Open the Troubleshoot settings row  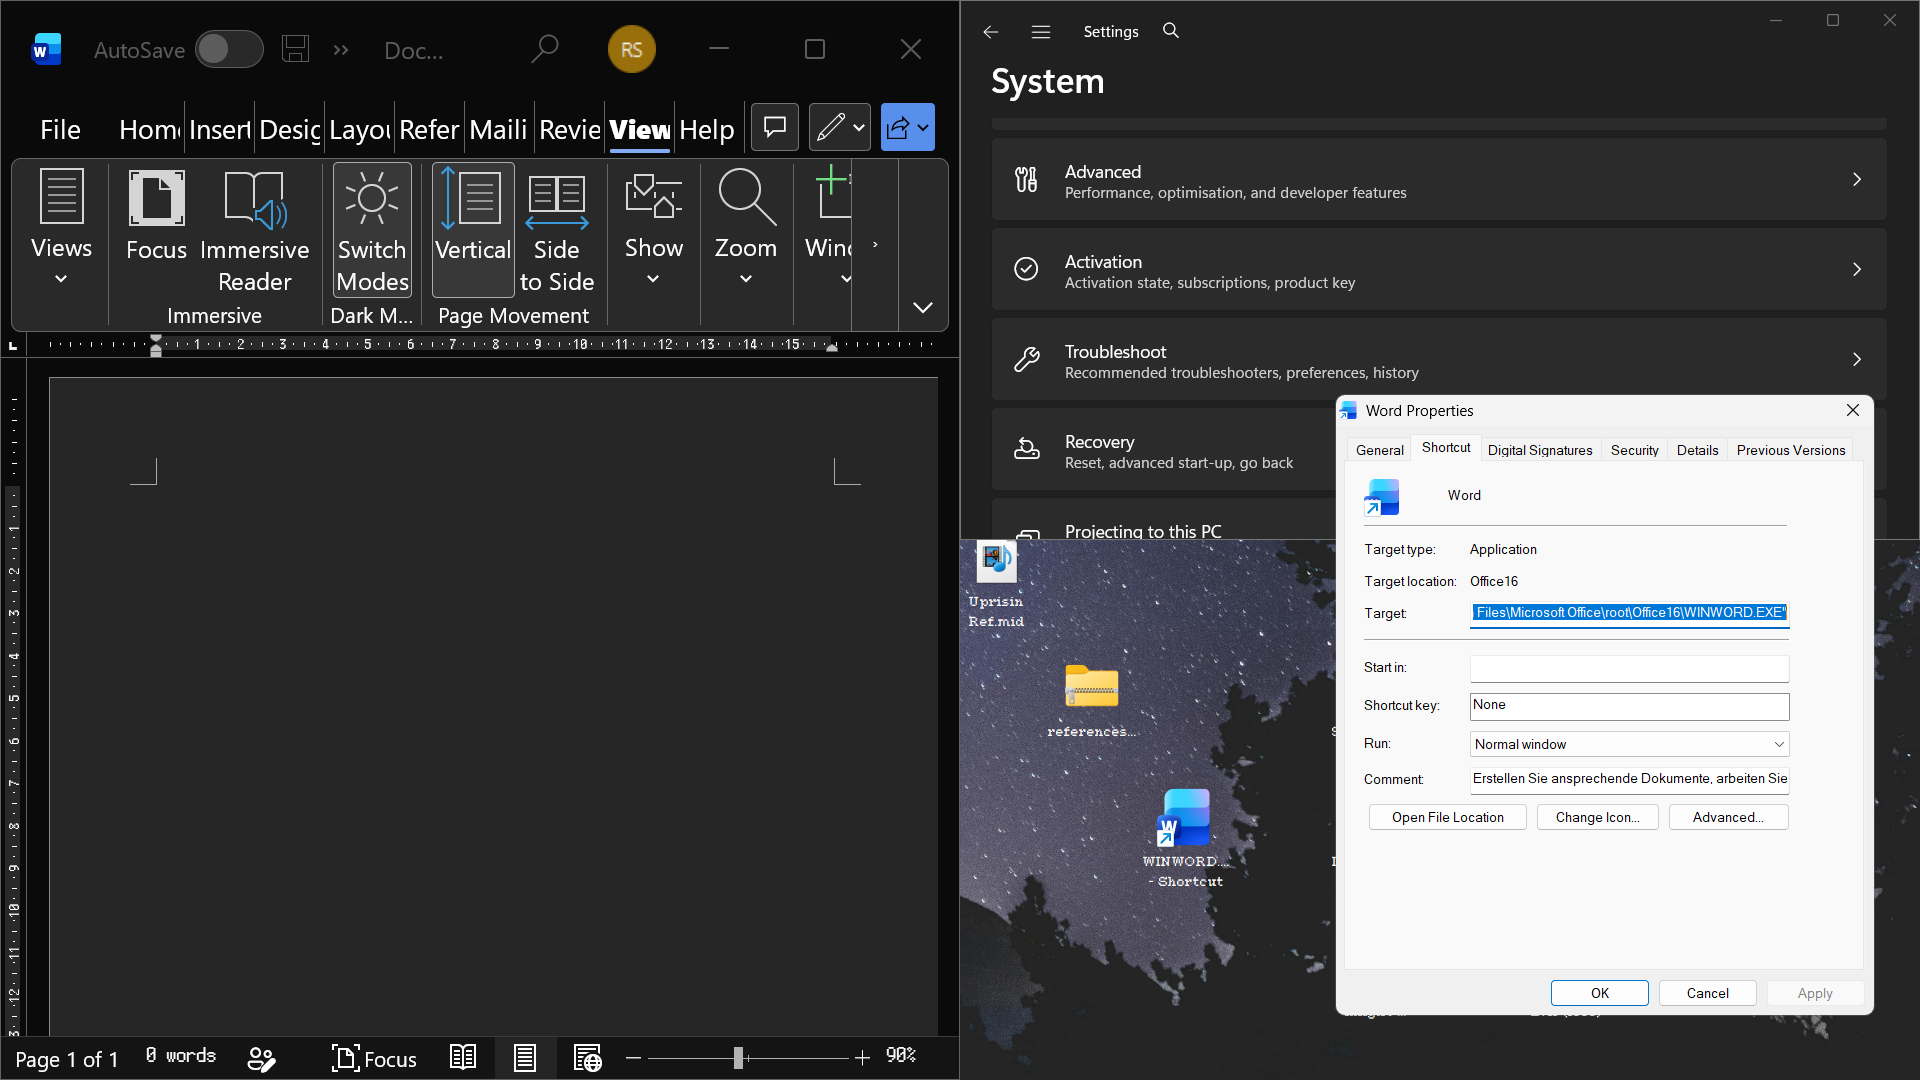(x=1438, y=360)
